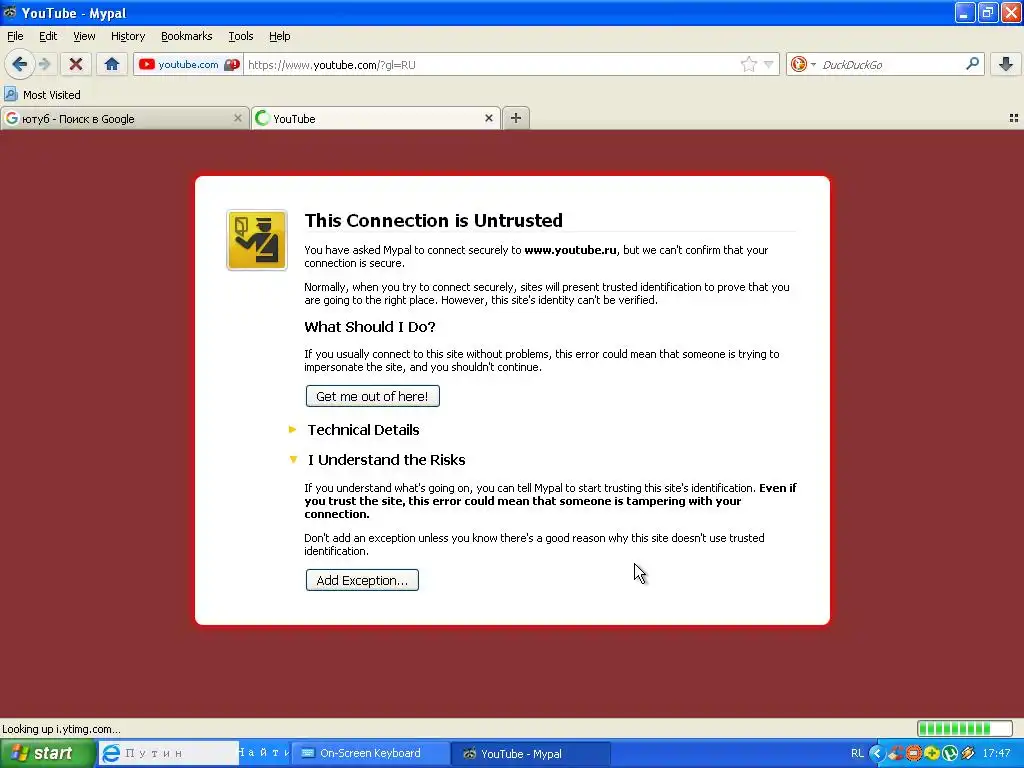Click the CCleaner tray icon
Viewport: 1024px width, 768px height.
895,753
